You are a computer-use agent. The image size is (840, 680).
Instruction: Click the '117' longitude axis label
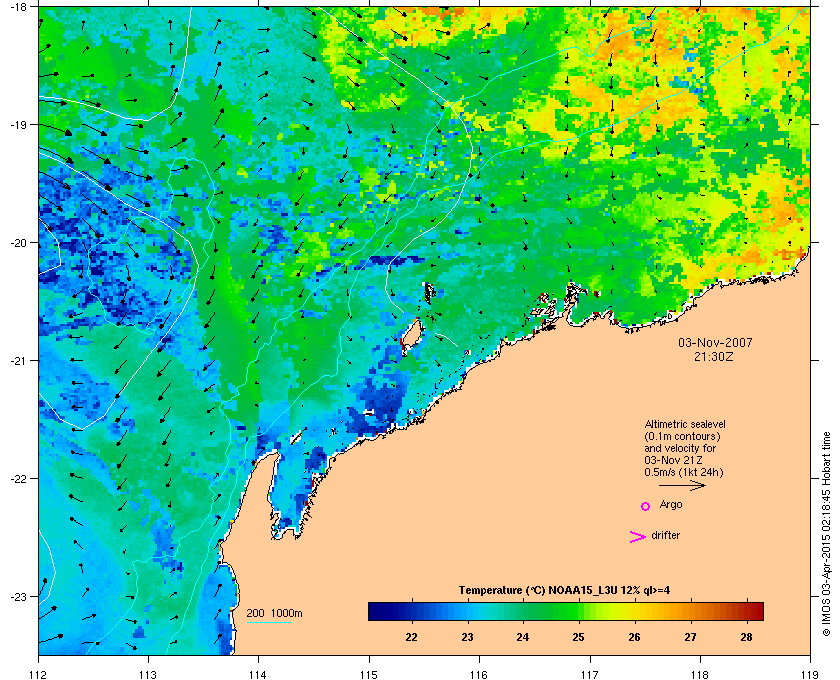click(590, 674)
